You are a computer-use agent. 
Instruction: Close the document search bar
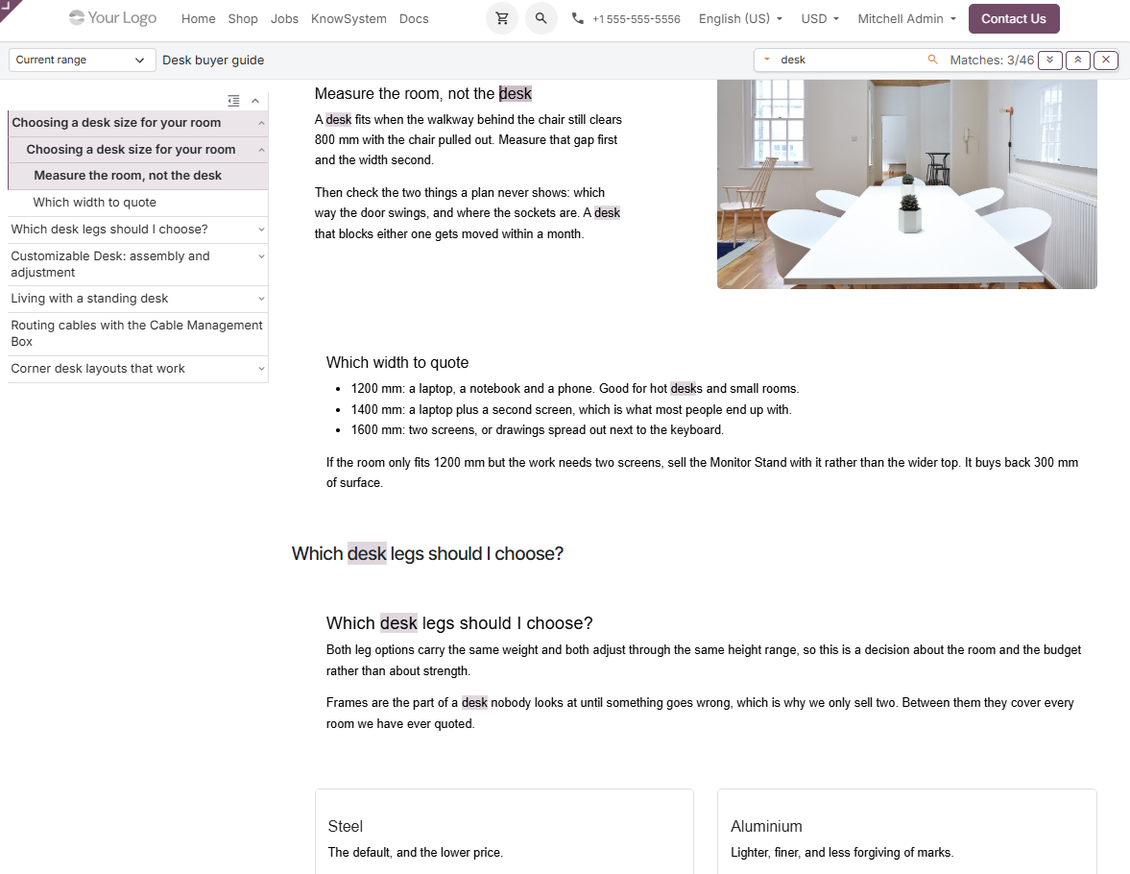coord(1105,60)
